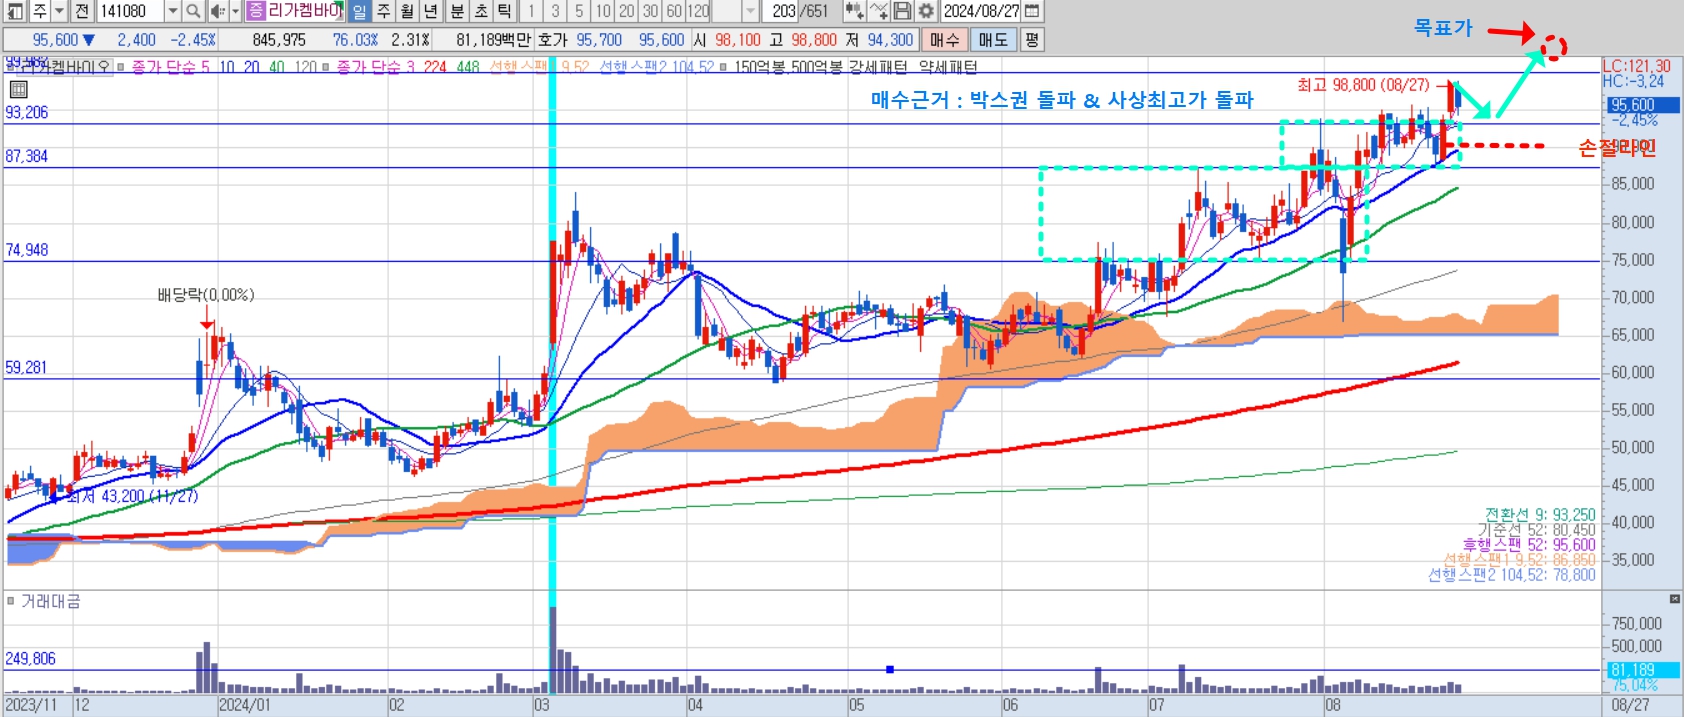This screenshot has height=717, width=1684.
Task: Click the high price 98,800 in header
Action: [814, 40]
